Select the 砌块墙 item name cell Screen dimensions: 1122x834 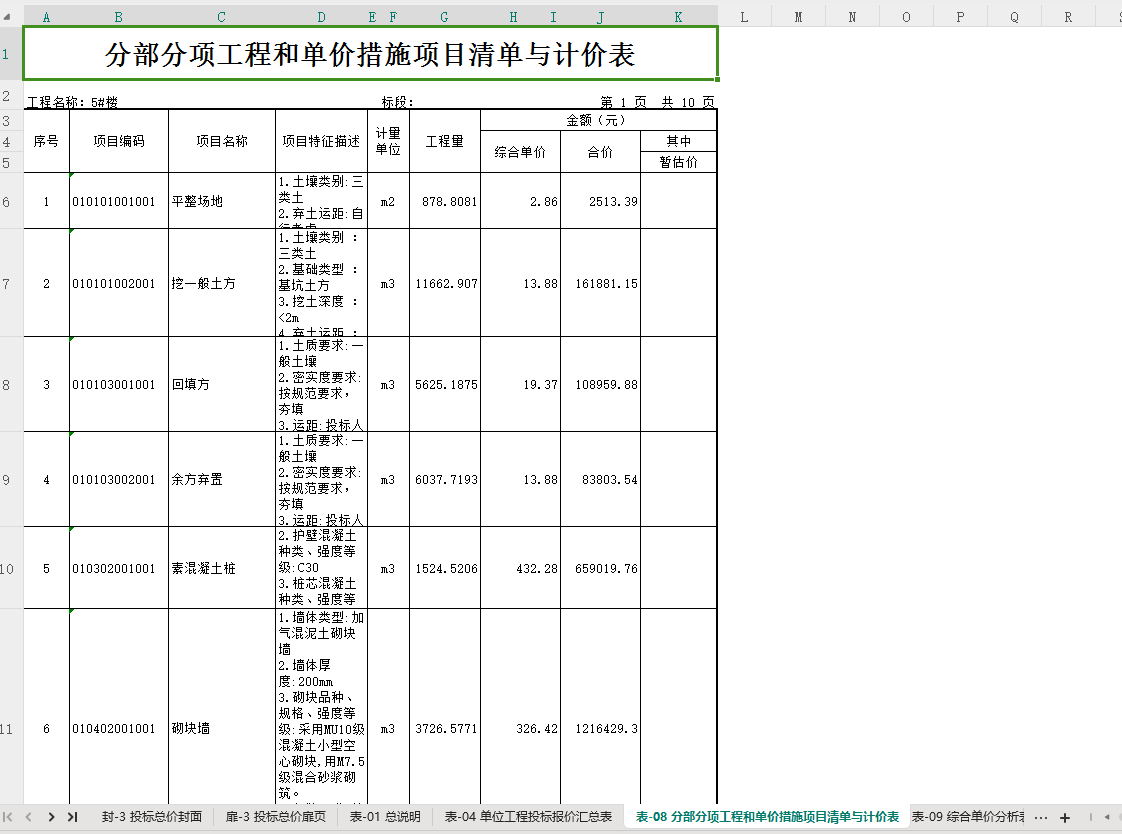click(x=222, y=729)
